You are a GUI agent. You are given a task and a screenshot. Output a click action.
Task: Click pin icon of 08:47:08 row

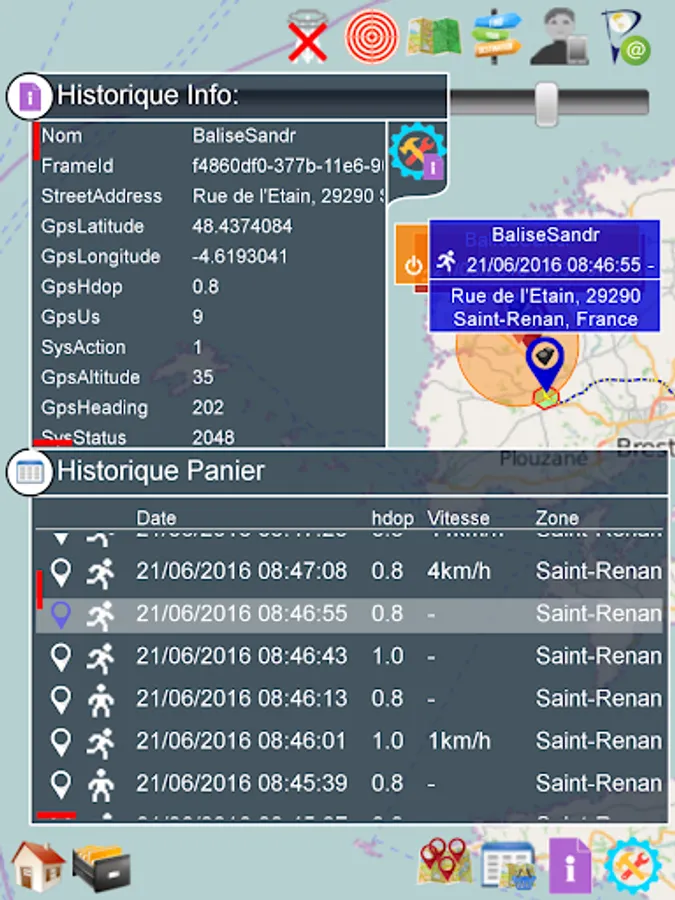[61, 573]
